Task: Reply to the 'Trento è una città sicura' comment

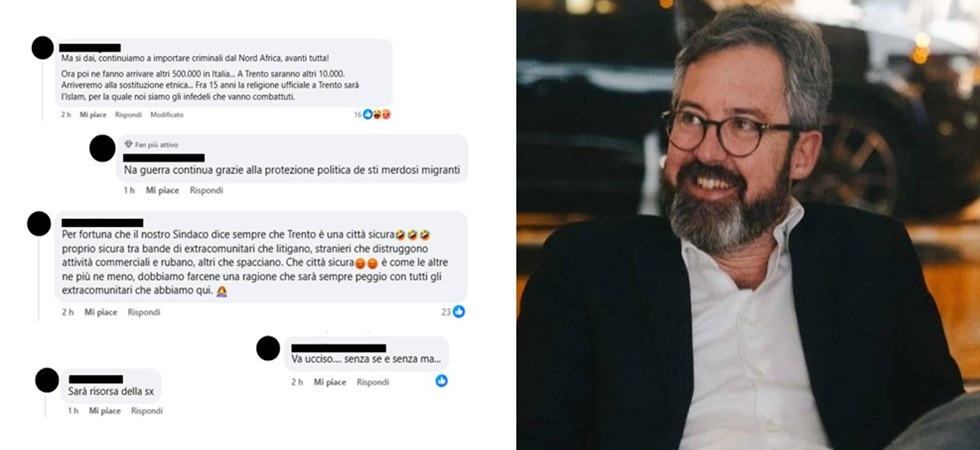Action: (x=144, y=312)
